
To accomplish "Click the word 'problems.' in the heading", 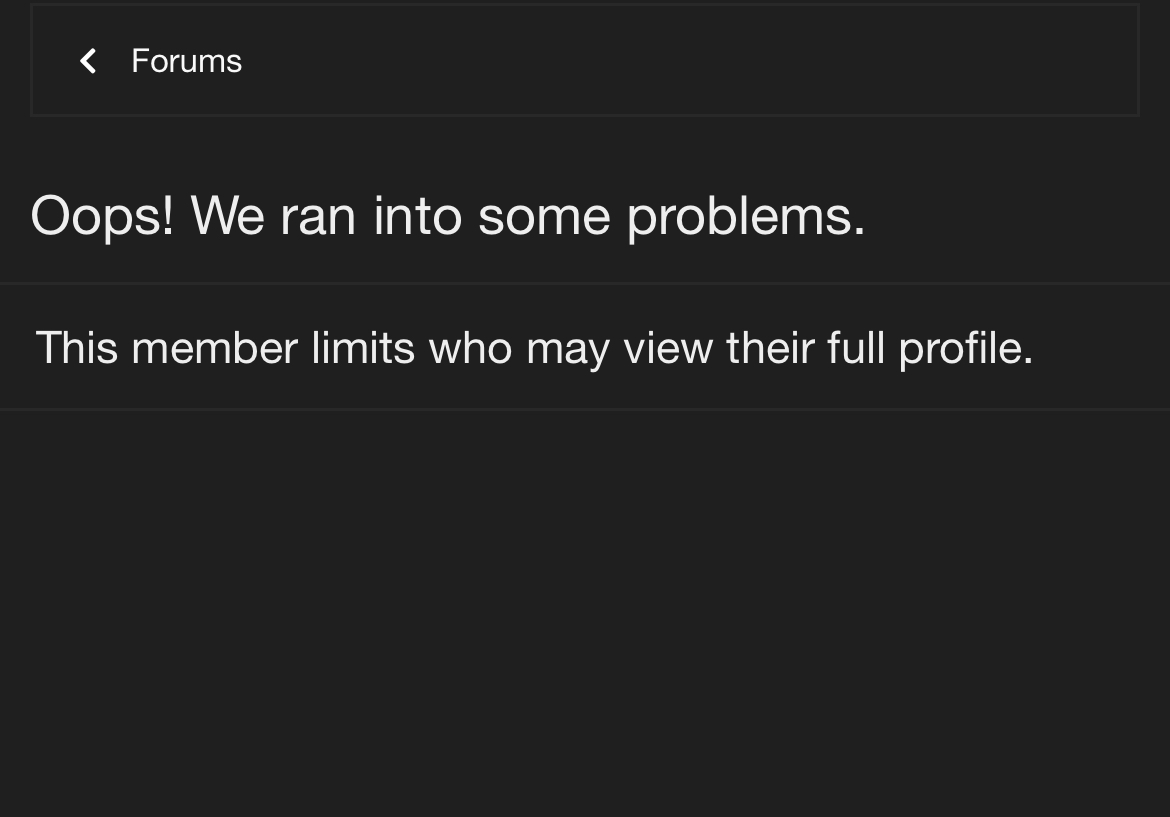I will pyautogui.click(x=746, y=218).
